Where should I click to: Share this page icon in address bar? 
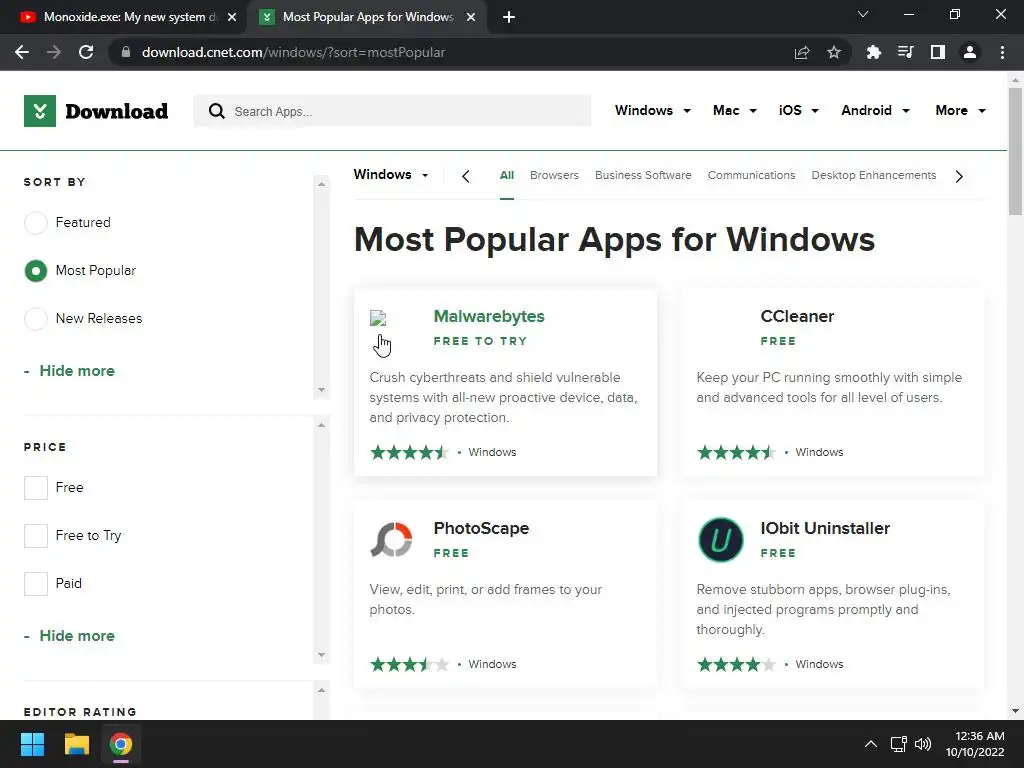tap(802, 52)
